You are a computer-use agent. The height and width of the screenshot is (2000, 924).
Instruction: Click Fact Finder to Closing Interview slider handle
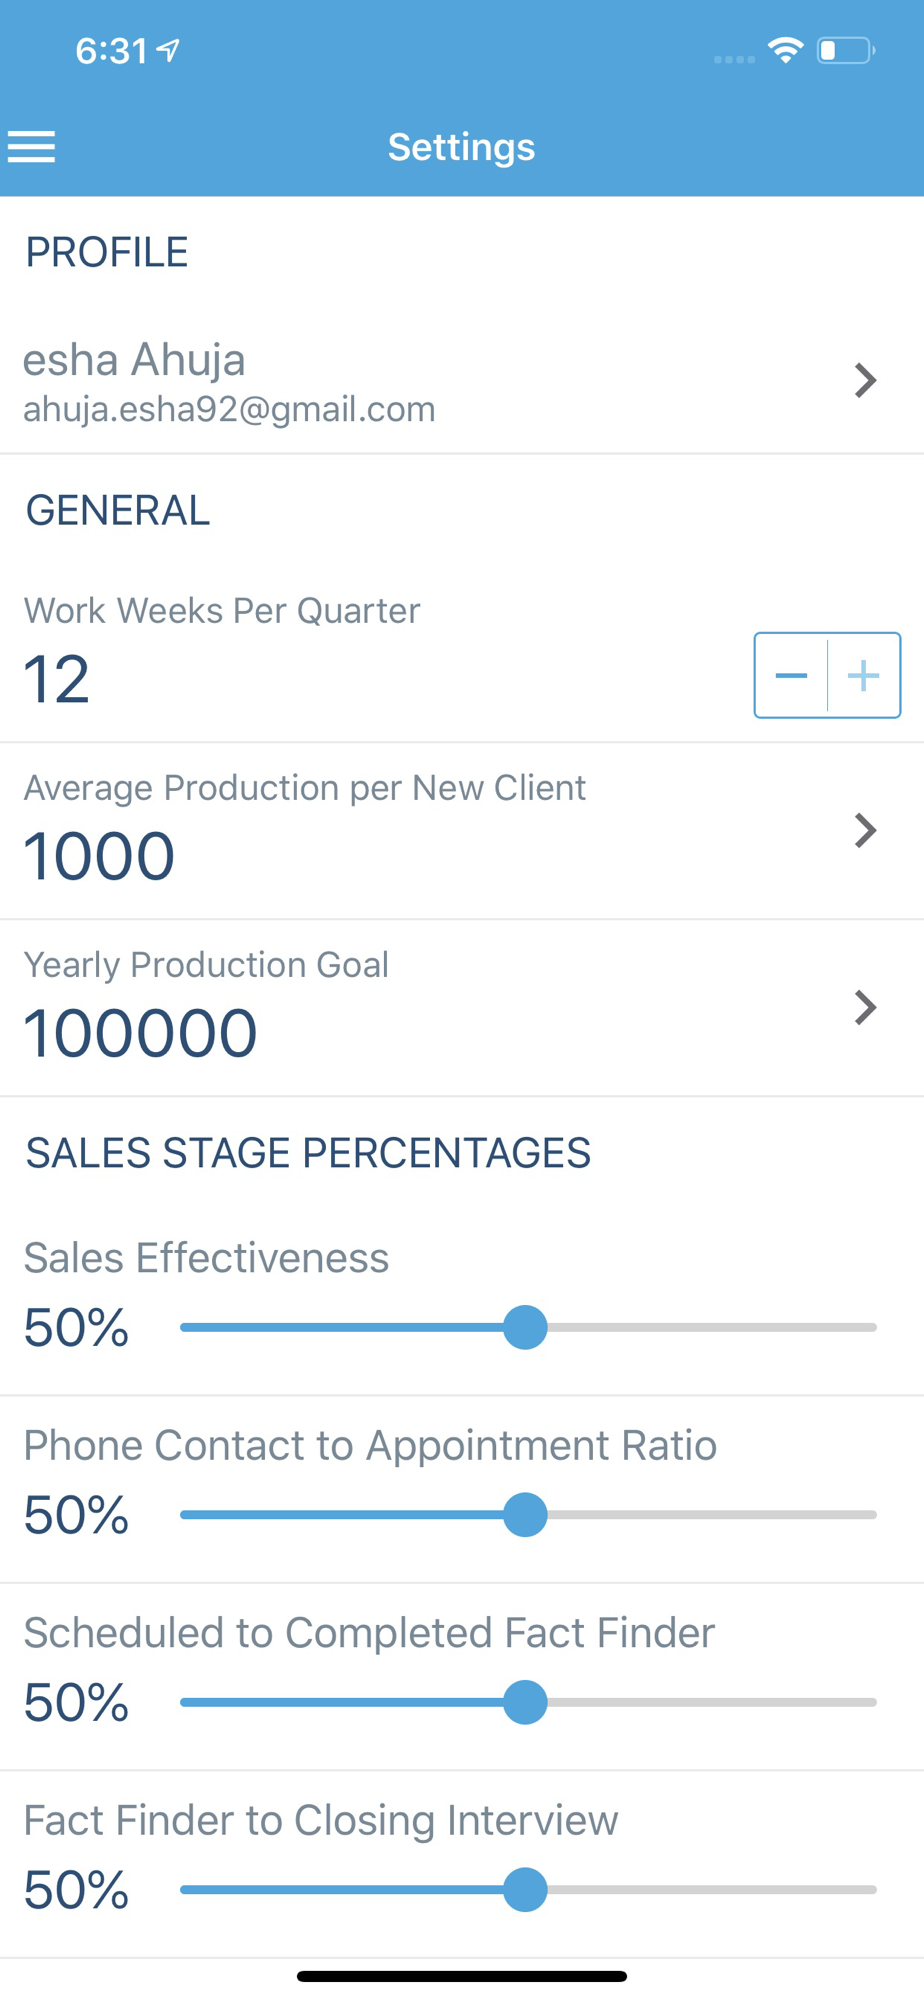pos(525,1889)
